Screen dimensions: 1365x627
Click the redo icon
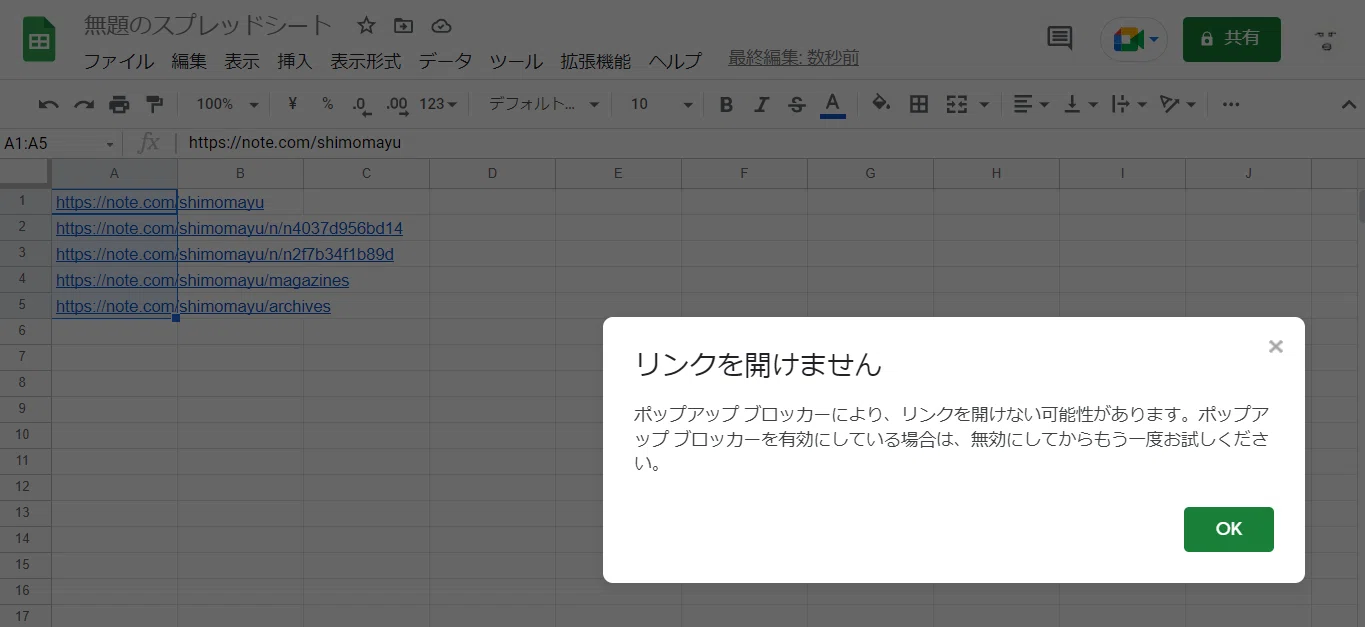(x=84, y=104)
